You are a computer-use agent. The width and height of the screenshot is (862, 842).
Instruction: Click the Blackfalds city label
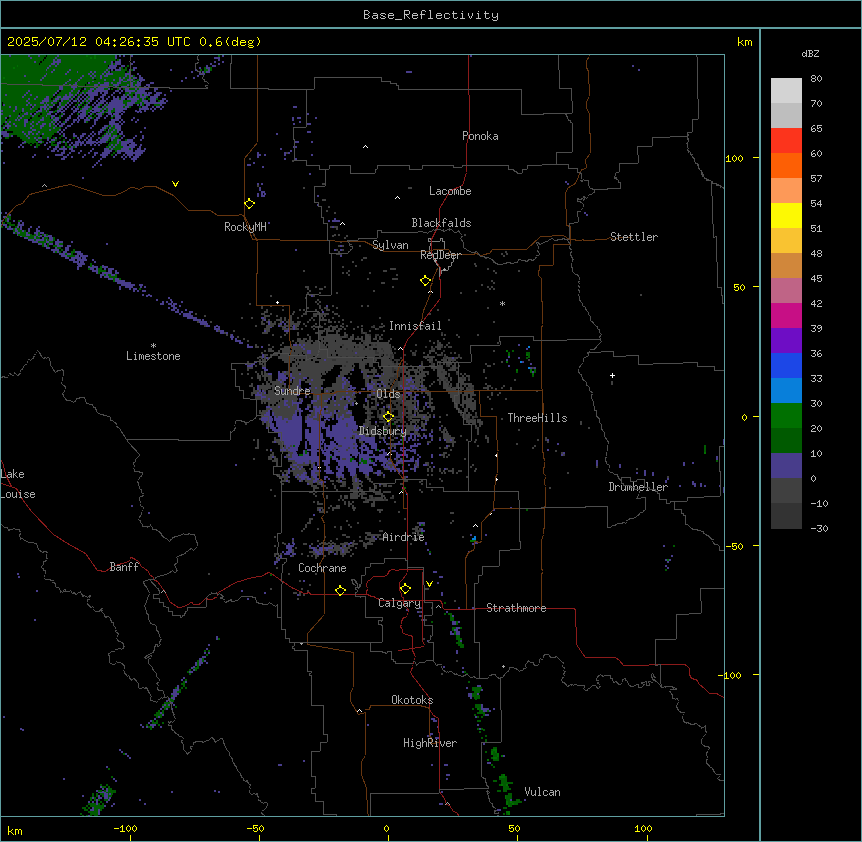click(x=441, y=223)
